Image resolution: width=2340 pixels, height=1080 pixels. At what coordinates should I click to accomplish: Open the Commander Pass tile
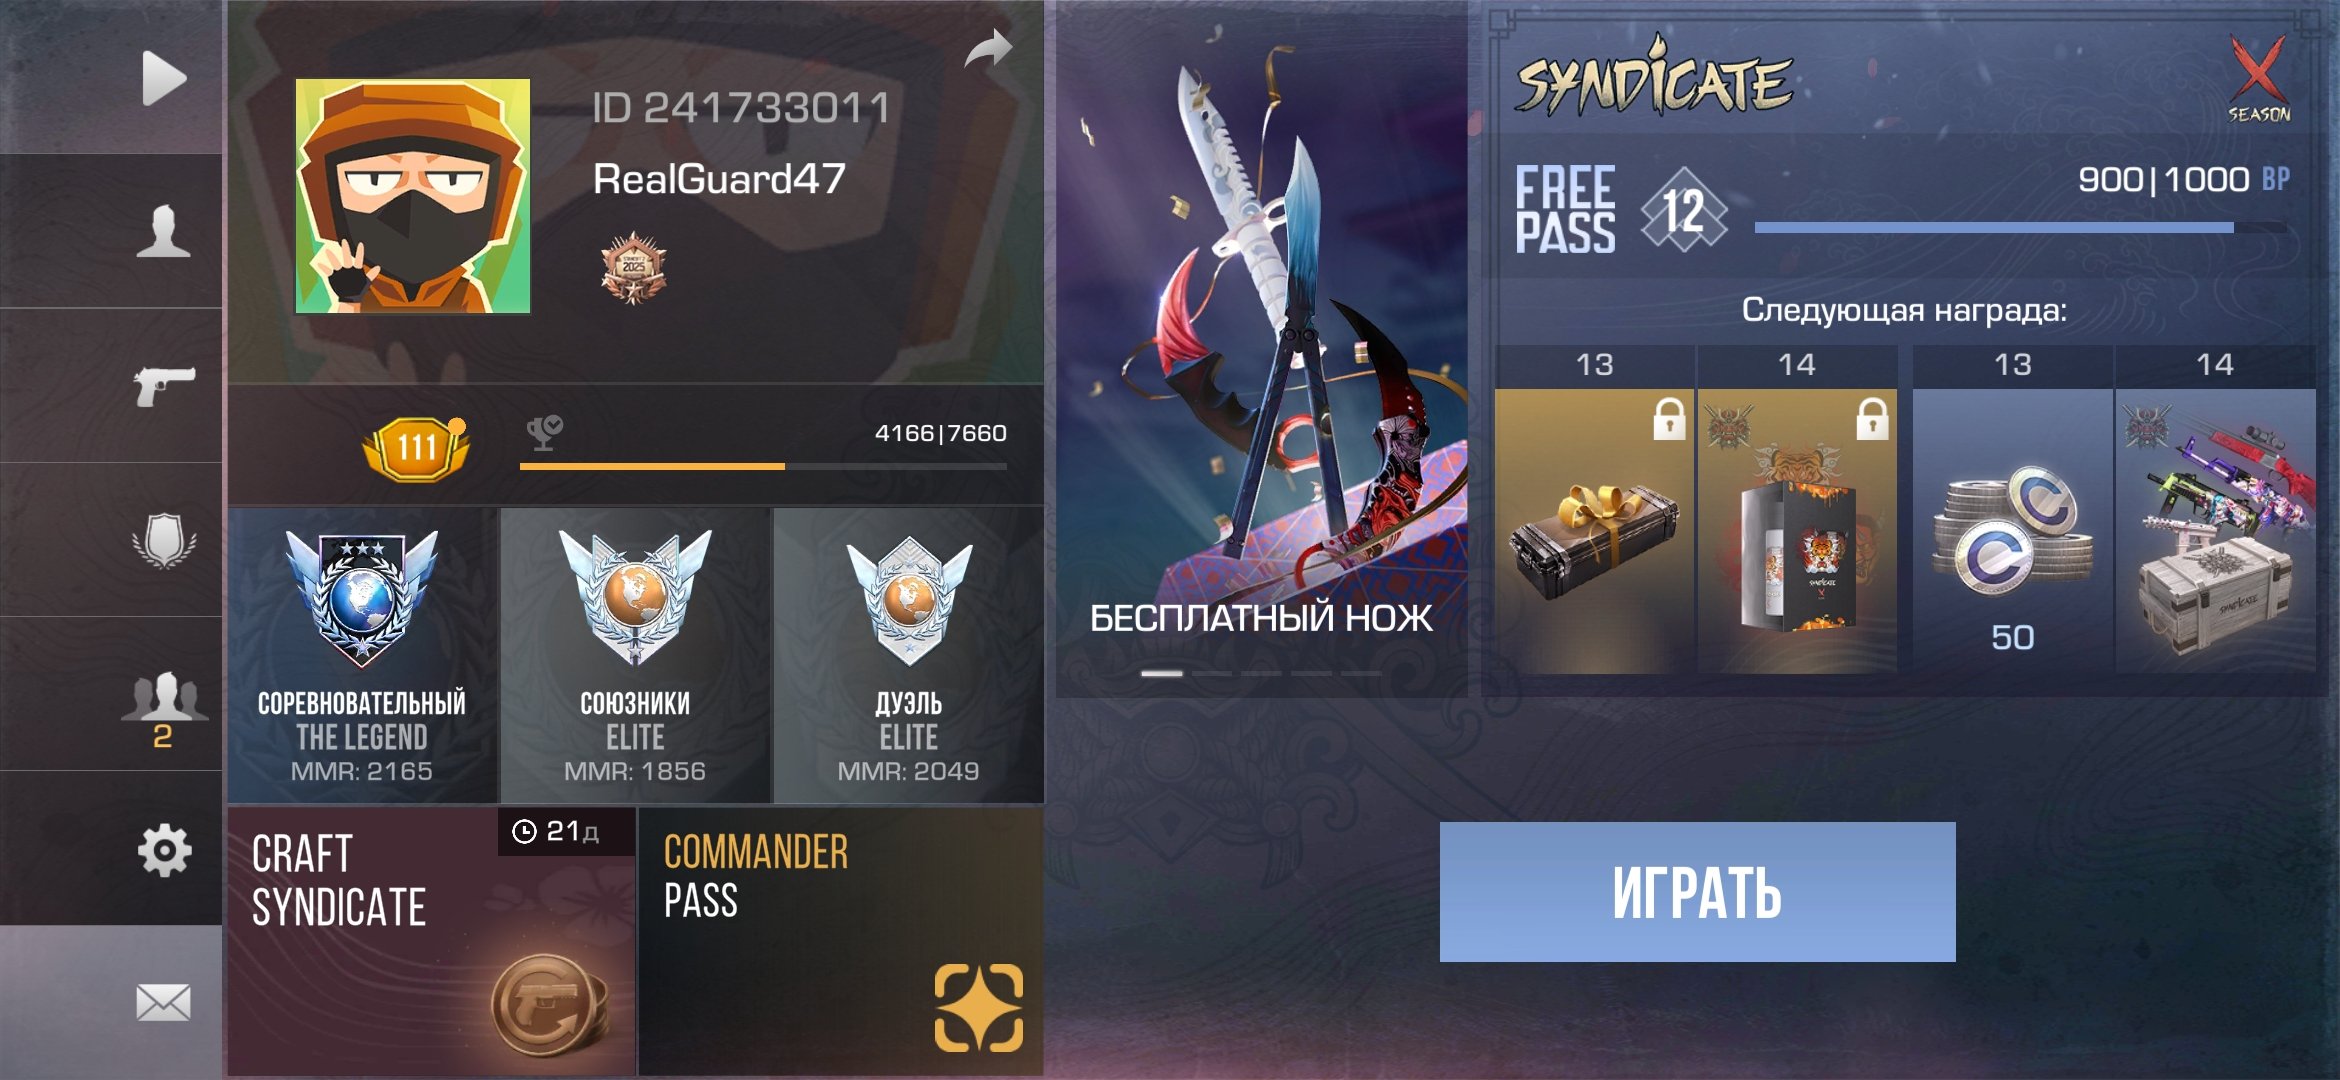841,941
